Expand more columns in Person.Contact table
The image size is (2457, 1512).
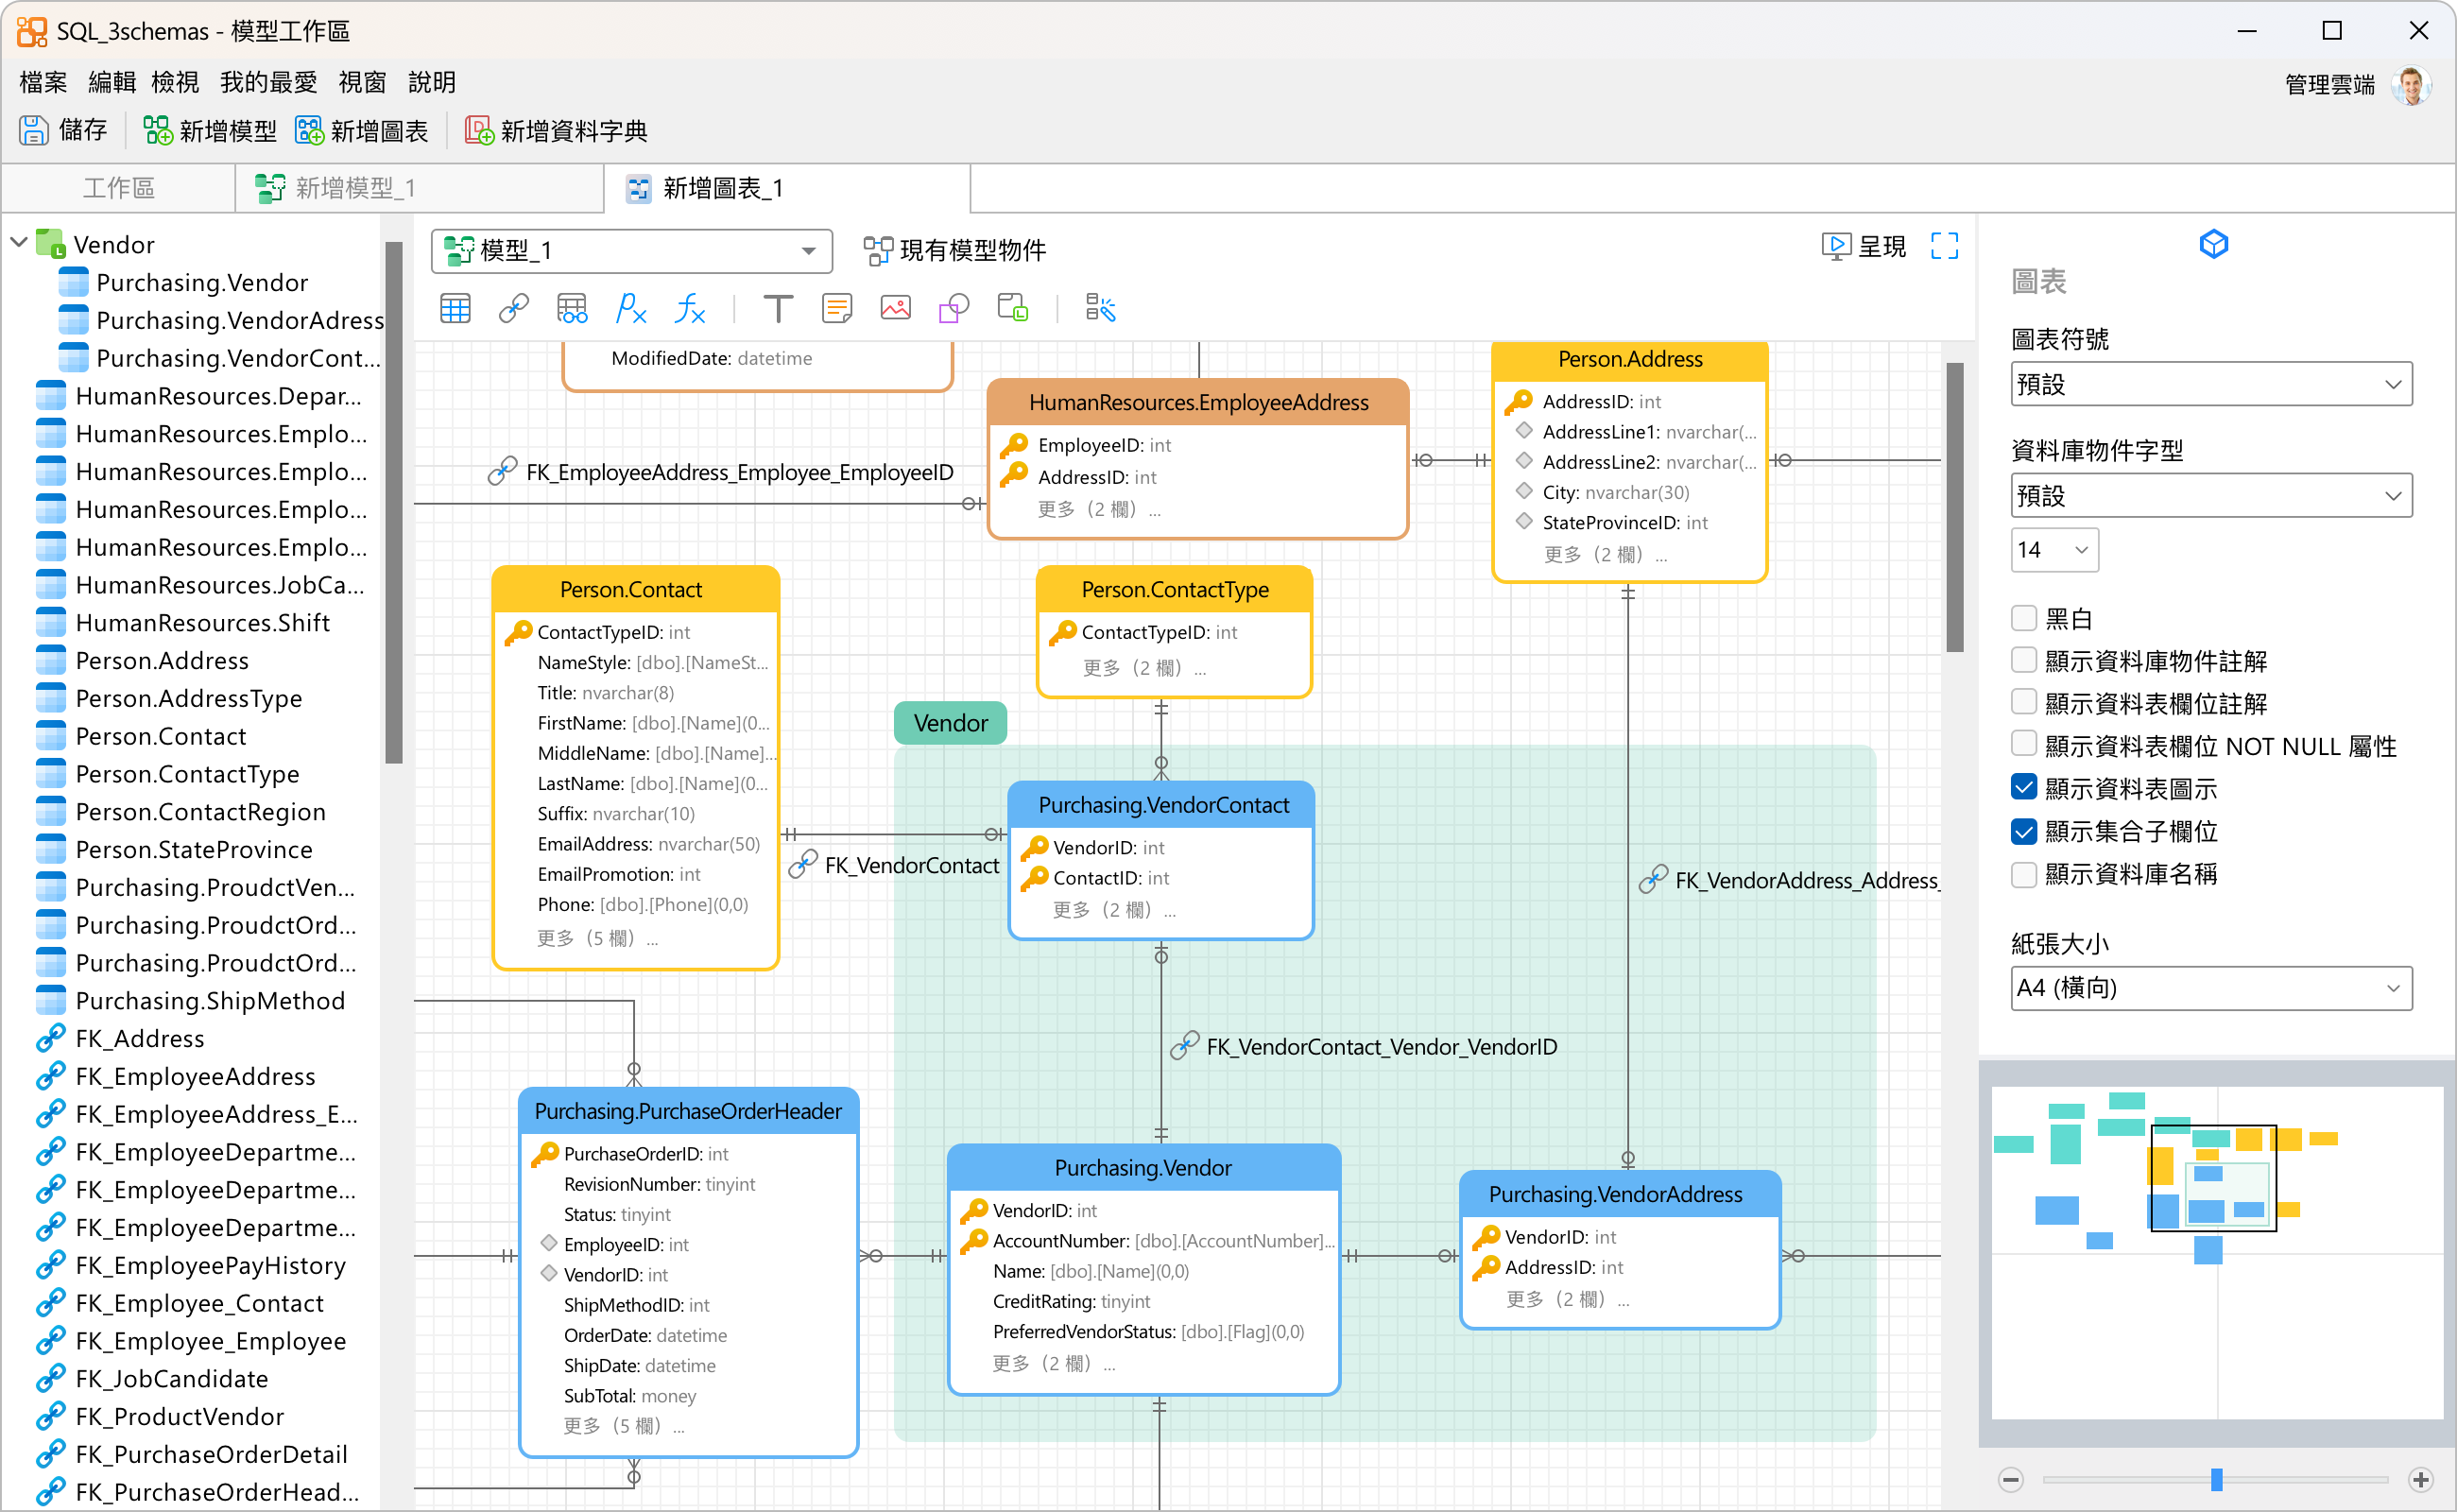click(597, 938)
